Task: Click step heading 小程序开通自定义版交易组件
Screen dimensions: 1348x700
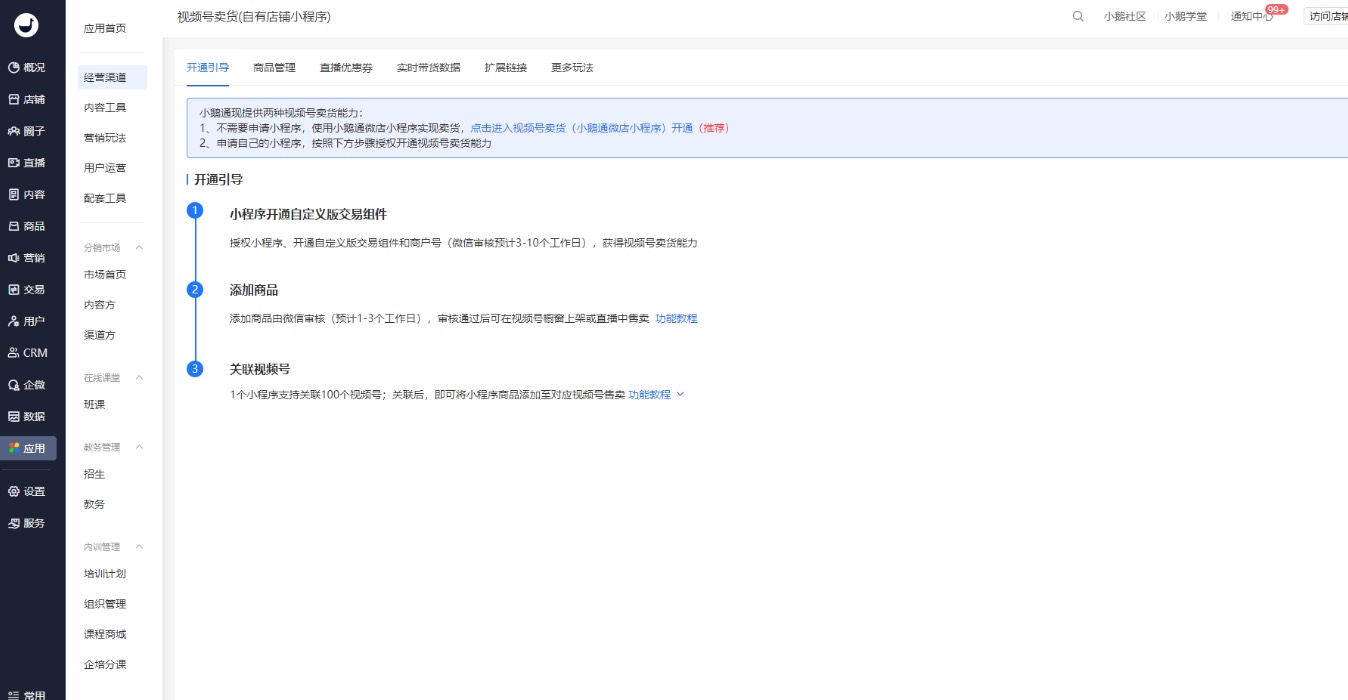Action: click(308, 214)
